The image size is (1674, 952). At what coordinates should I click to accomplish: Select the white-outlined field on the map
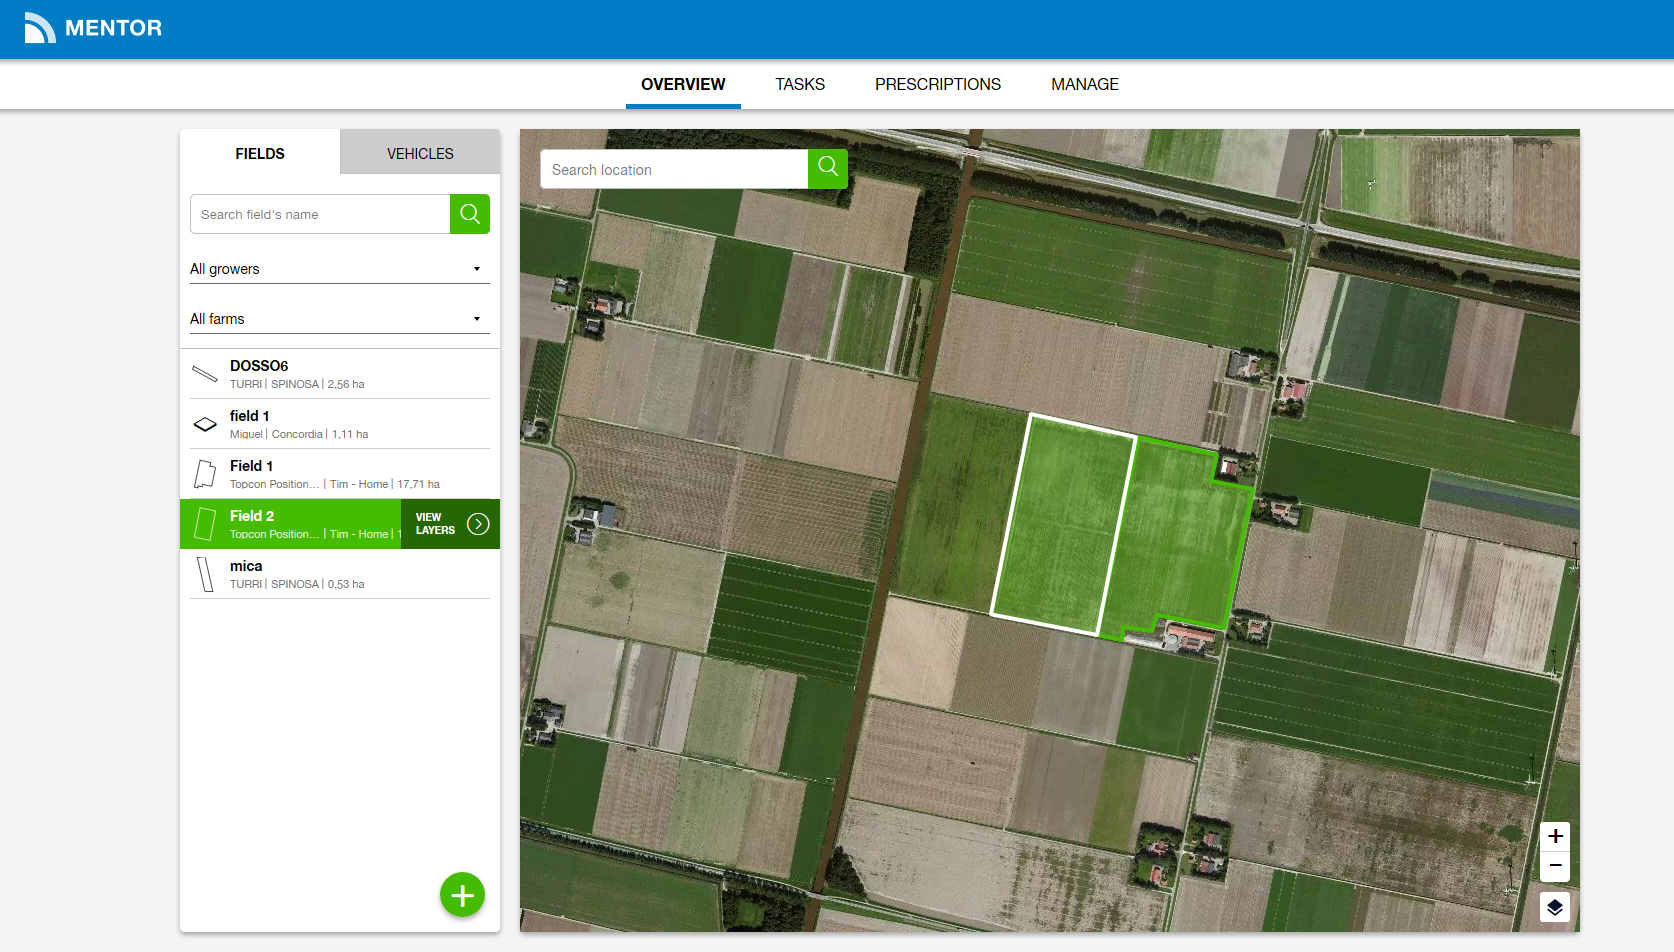(x=1062, y=523)
